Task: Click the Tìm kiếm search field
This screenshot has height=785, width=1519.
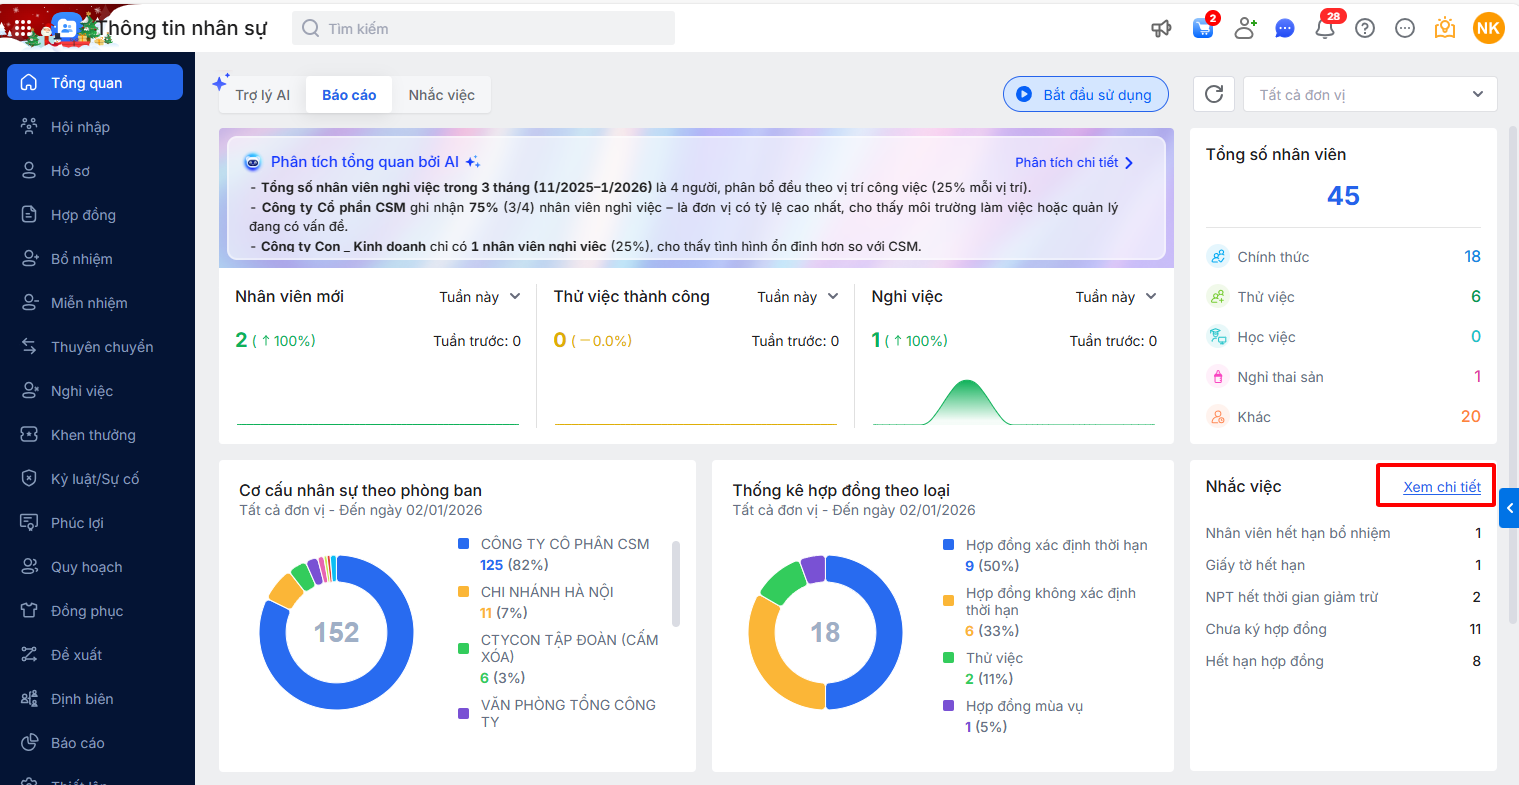Action: [x=484, y=29]
